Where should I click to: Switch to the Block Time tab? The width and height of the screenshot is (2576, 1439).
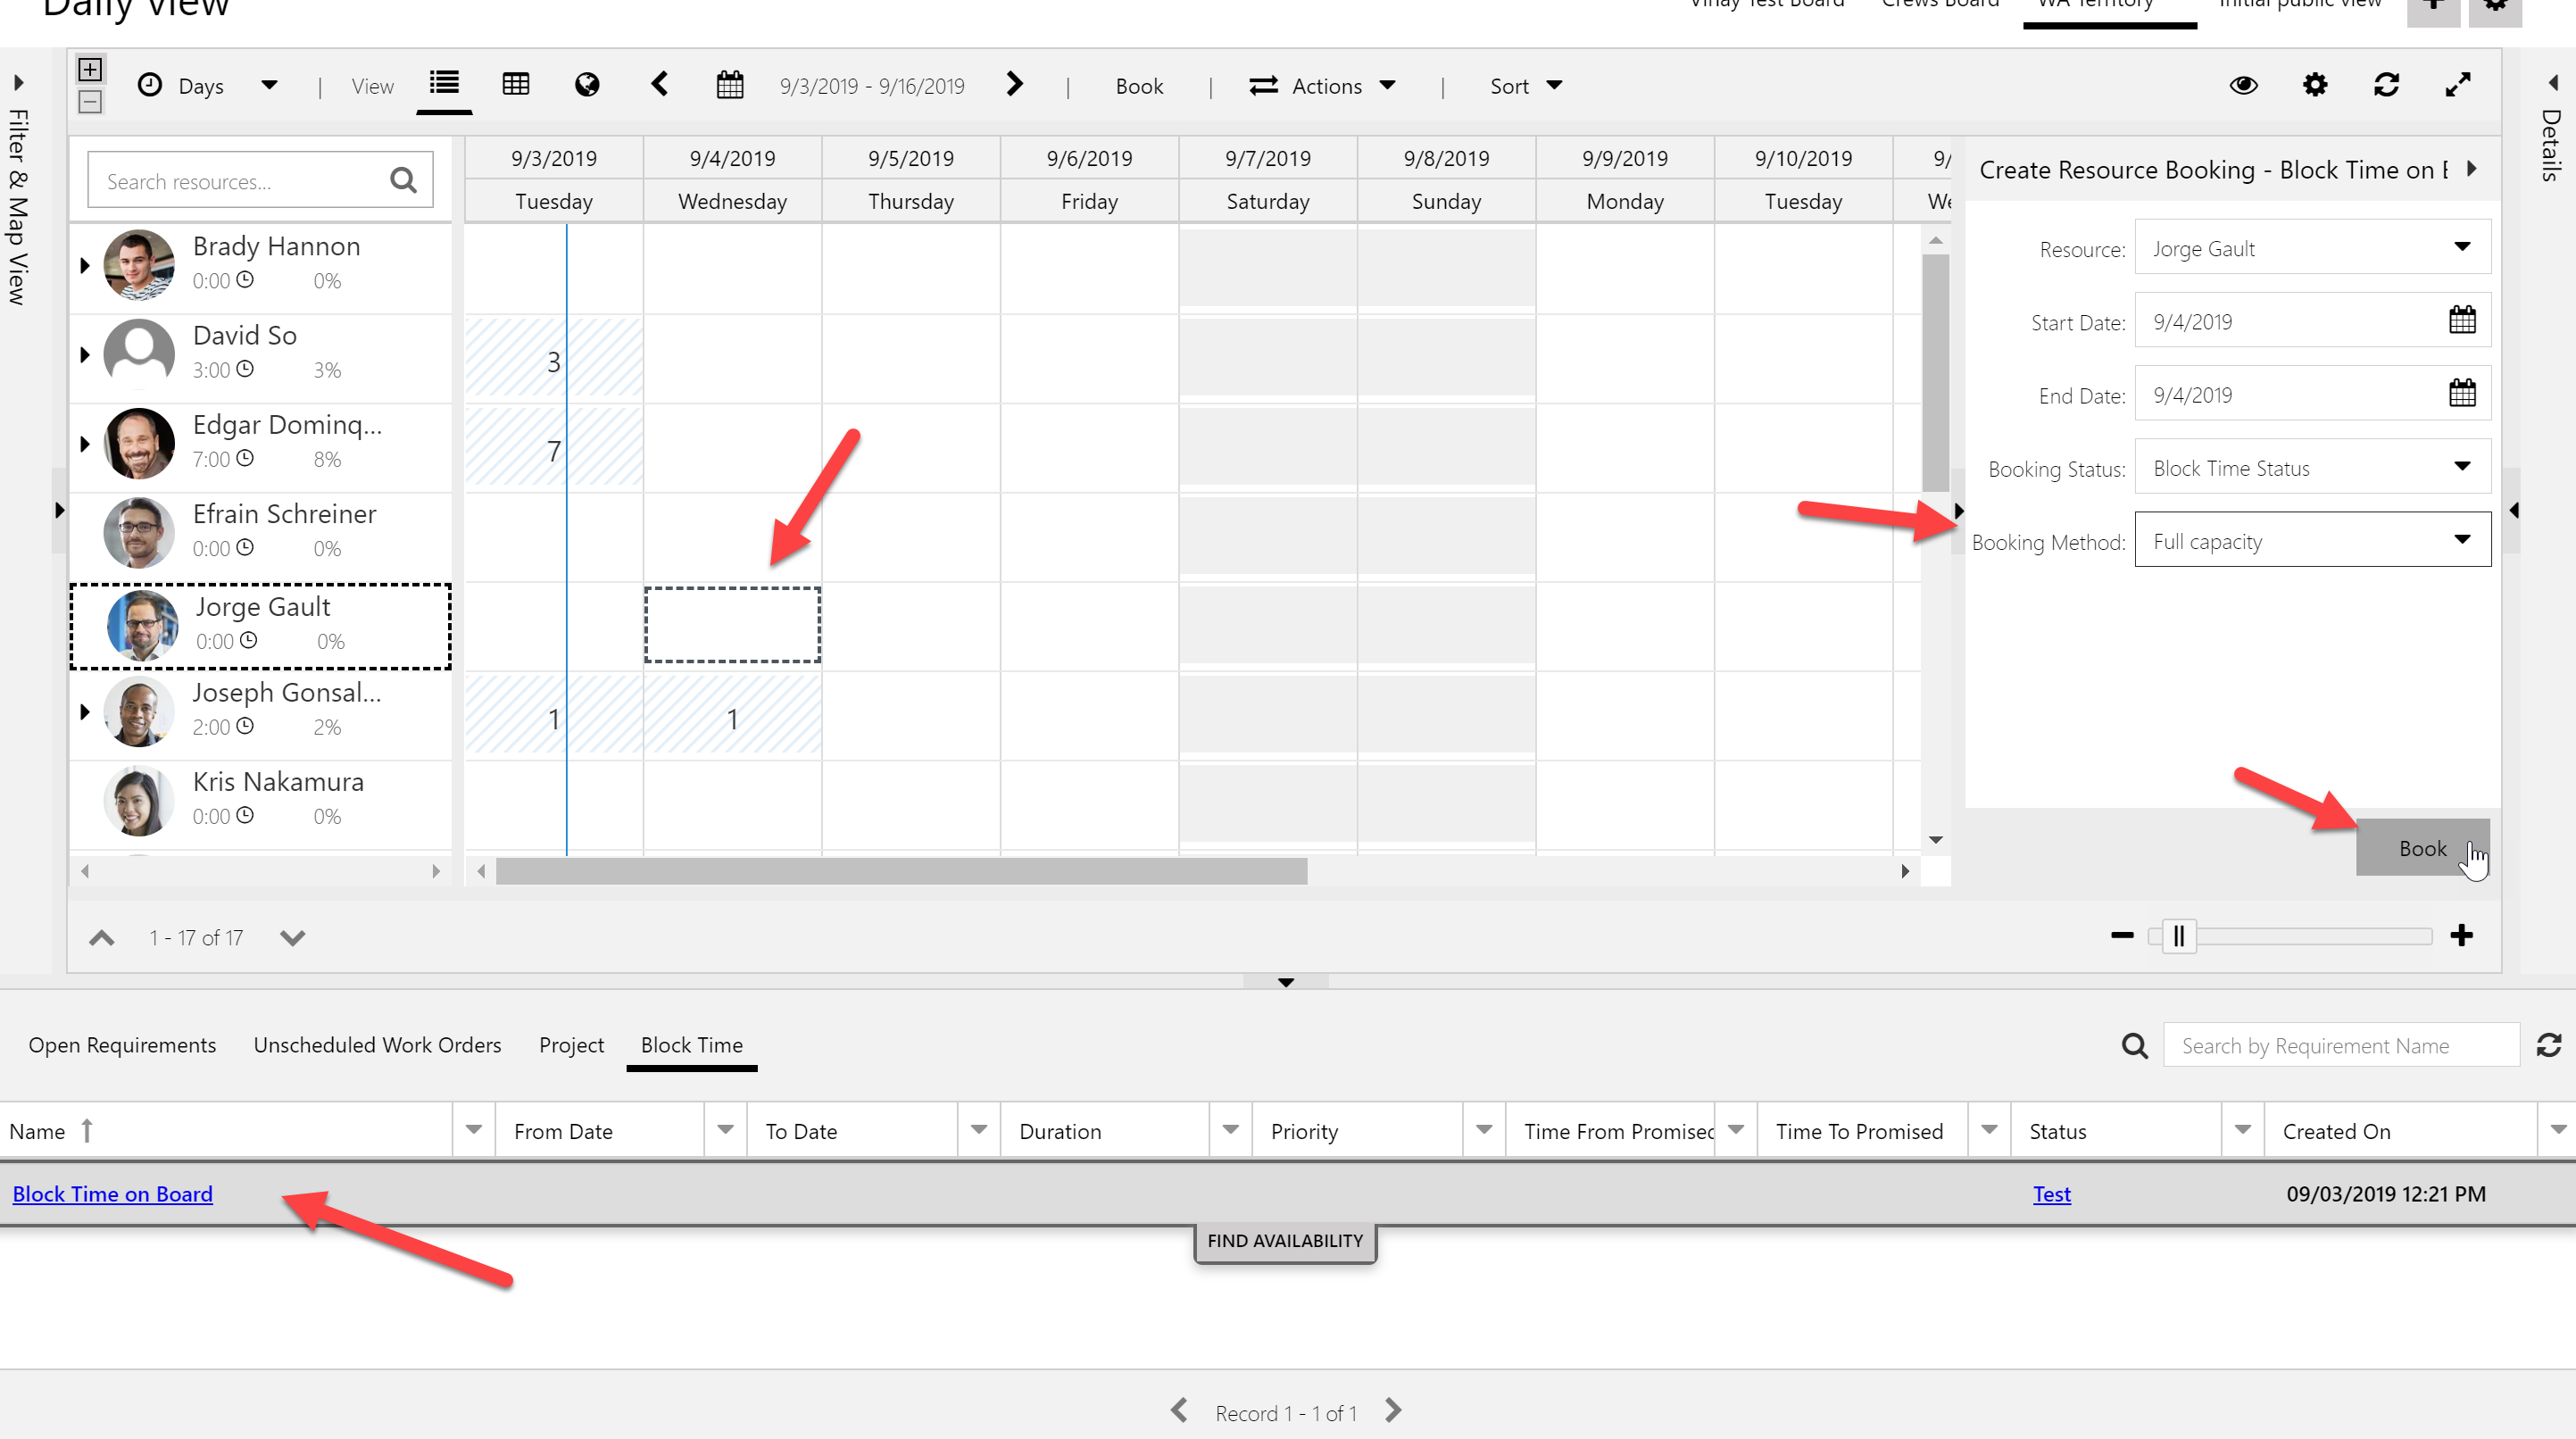(690, 1044)
